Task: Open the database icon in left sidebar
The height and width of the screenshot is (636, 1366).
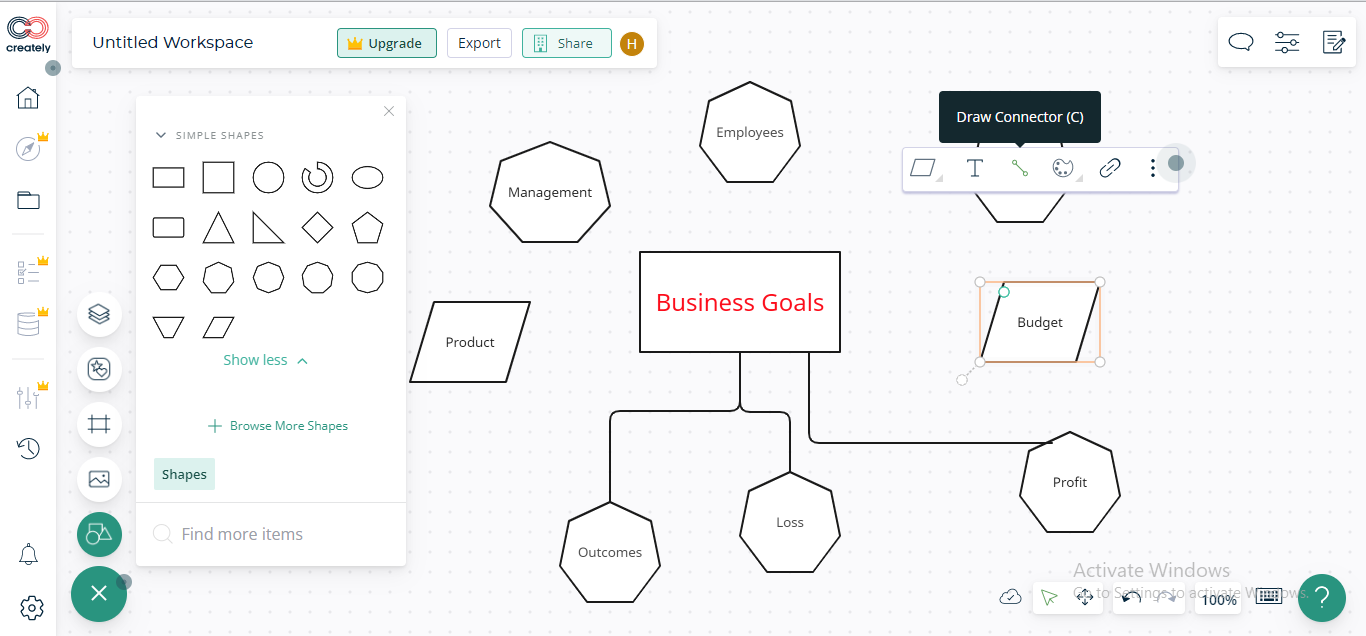Action: pyautogui.click(x=28, y=323)
